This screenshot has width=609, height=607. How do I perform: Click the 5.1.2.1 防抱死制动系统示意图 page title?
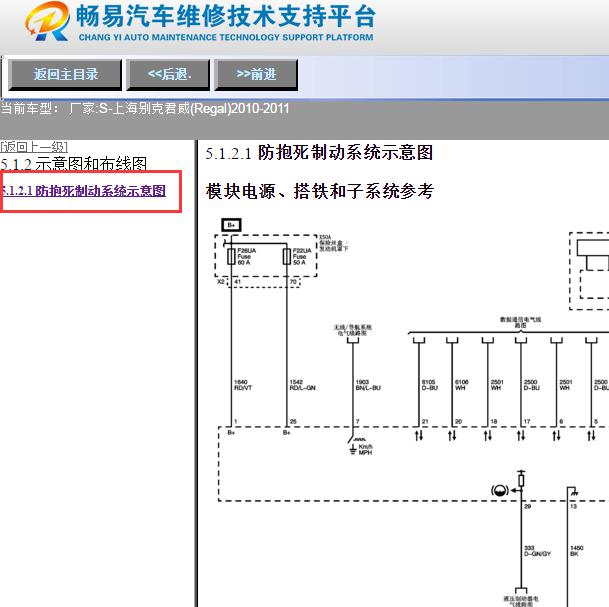pos(319,153)
